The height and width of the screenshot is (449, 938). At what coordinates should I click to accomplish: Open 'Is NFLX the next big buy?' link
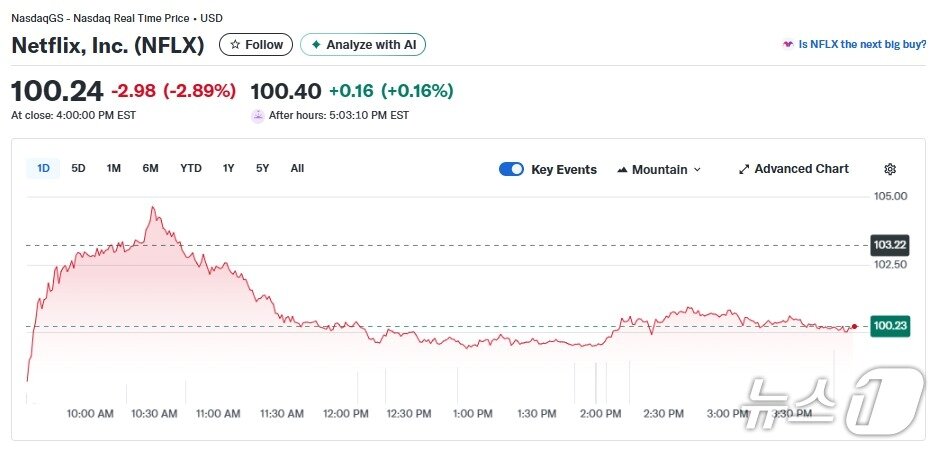(861, 45)
